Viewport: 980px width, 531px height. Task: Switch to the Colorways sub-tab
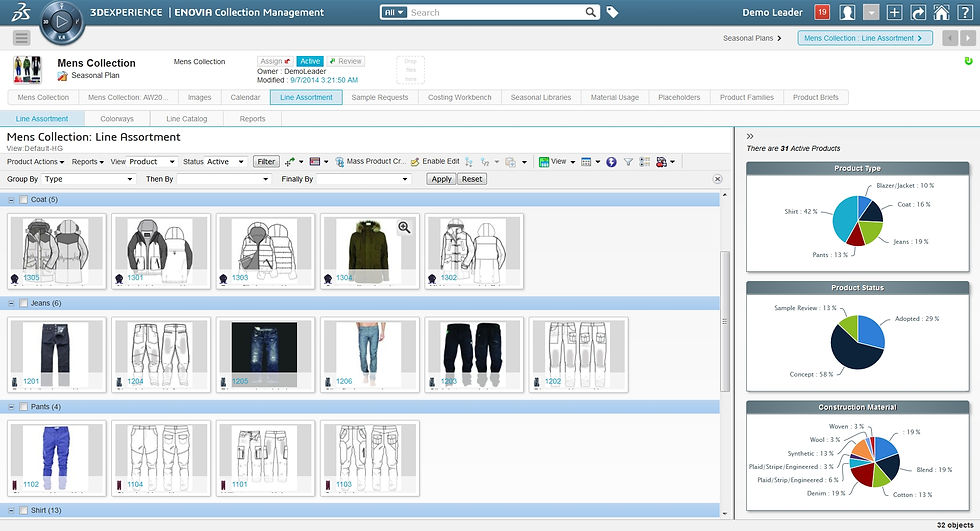point(117,119)
